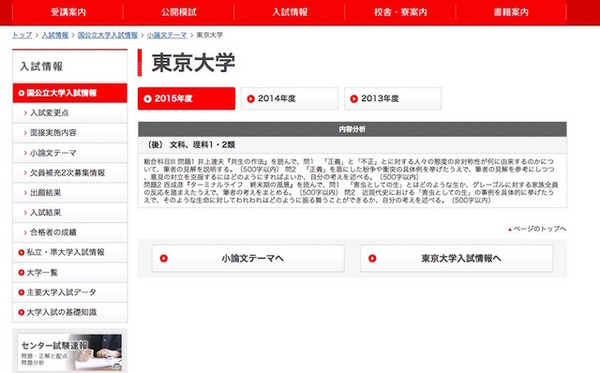
Task: Click the red circle icon beside 主要大学入試データ
Action: click(x=21, y=293)
